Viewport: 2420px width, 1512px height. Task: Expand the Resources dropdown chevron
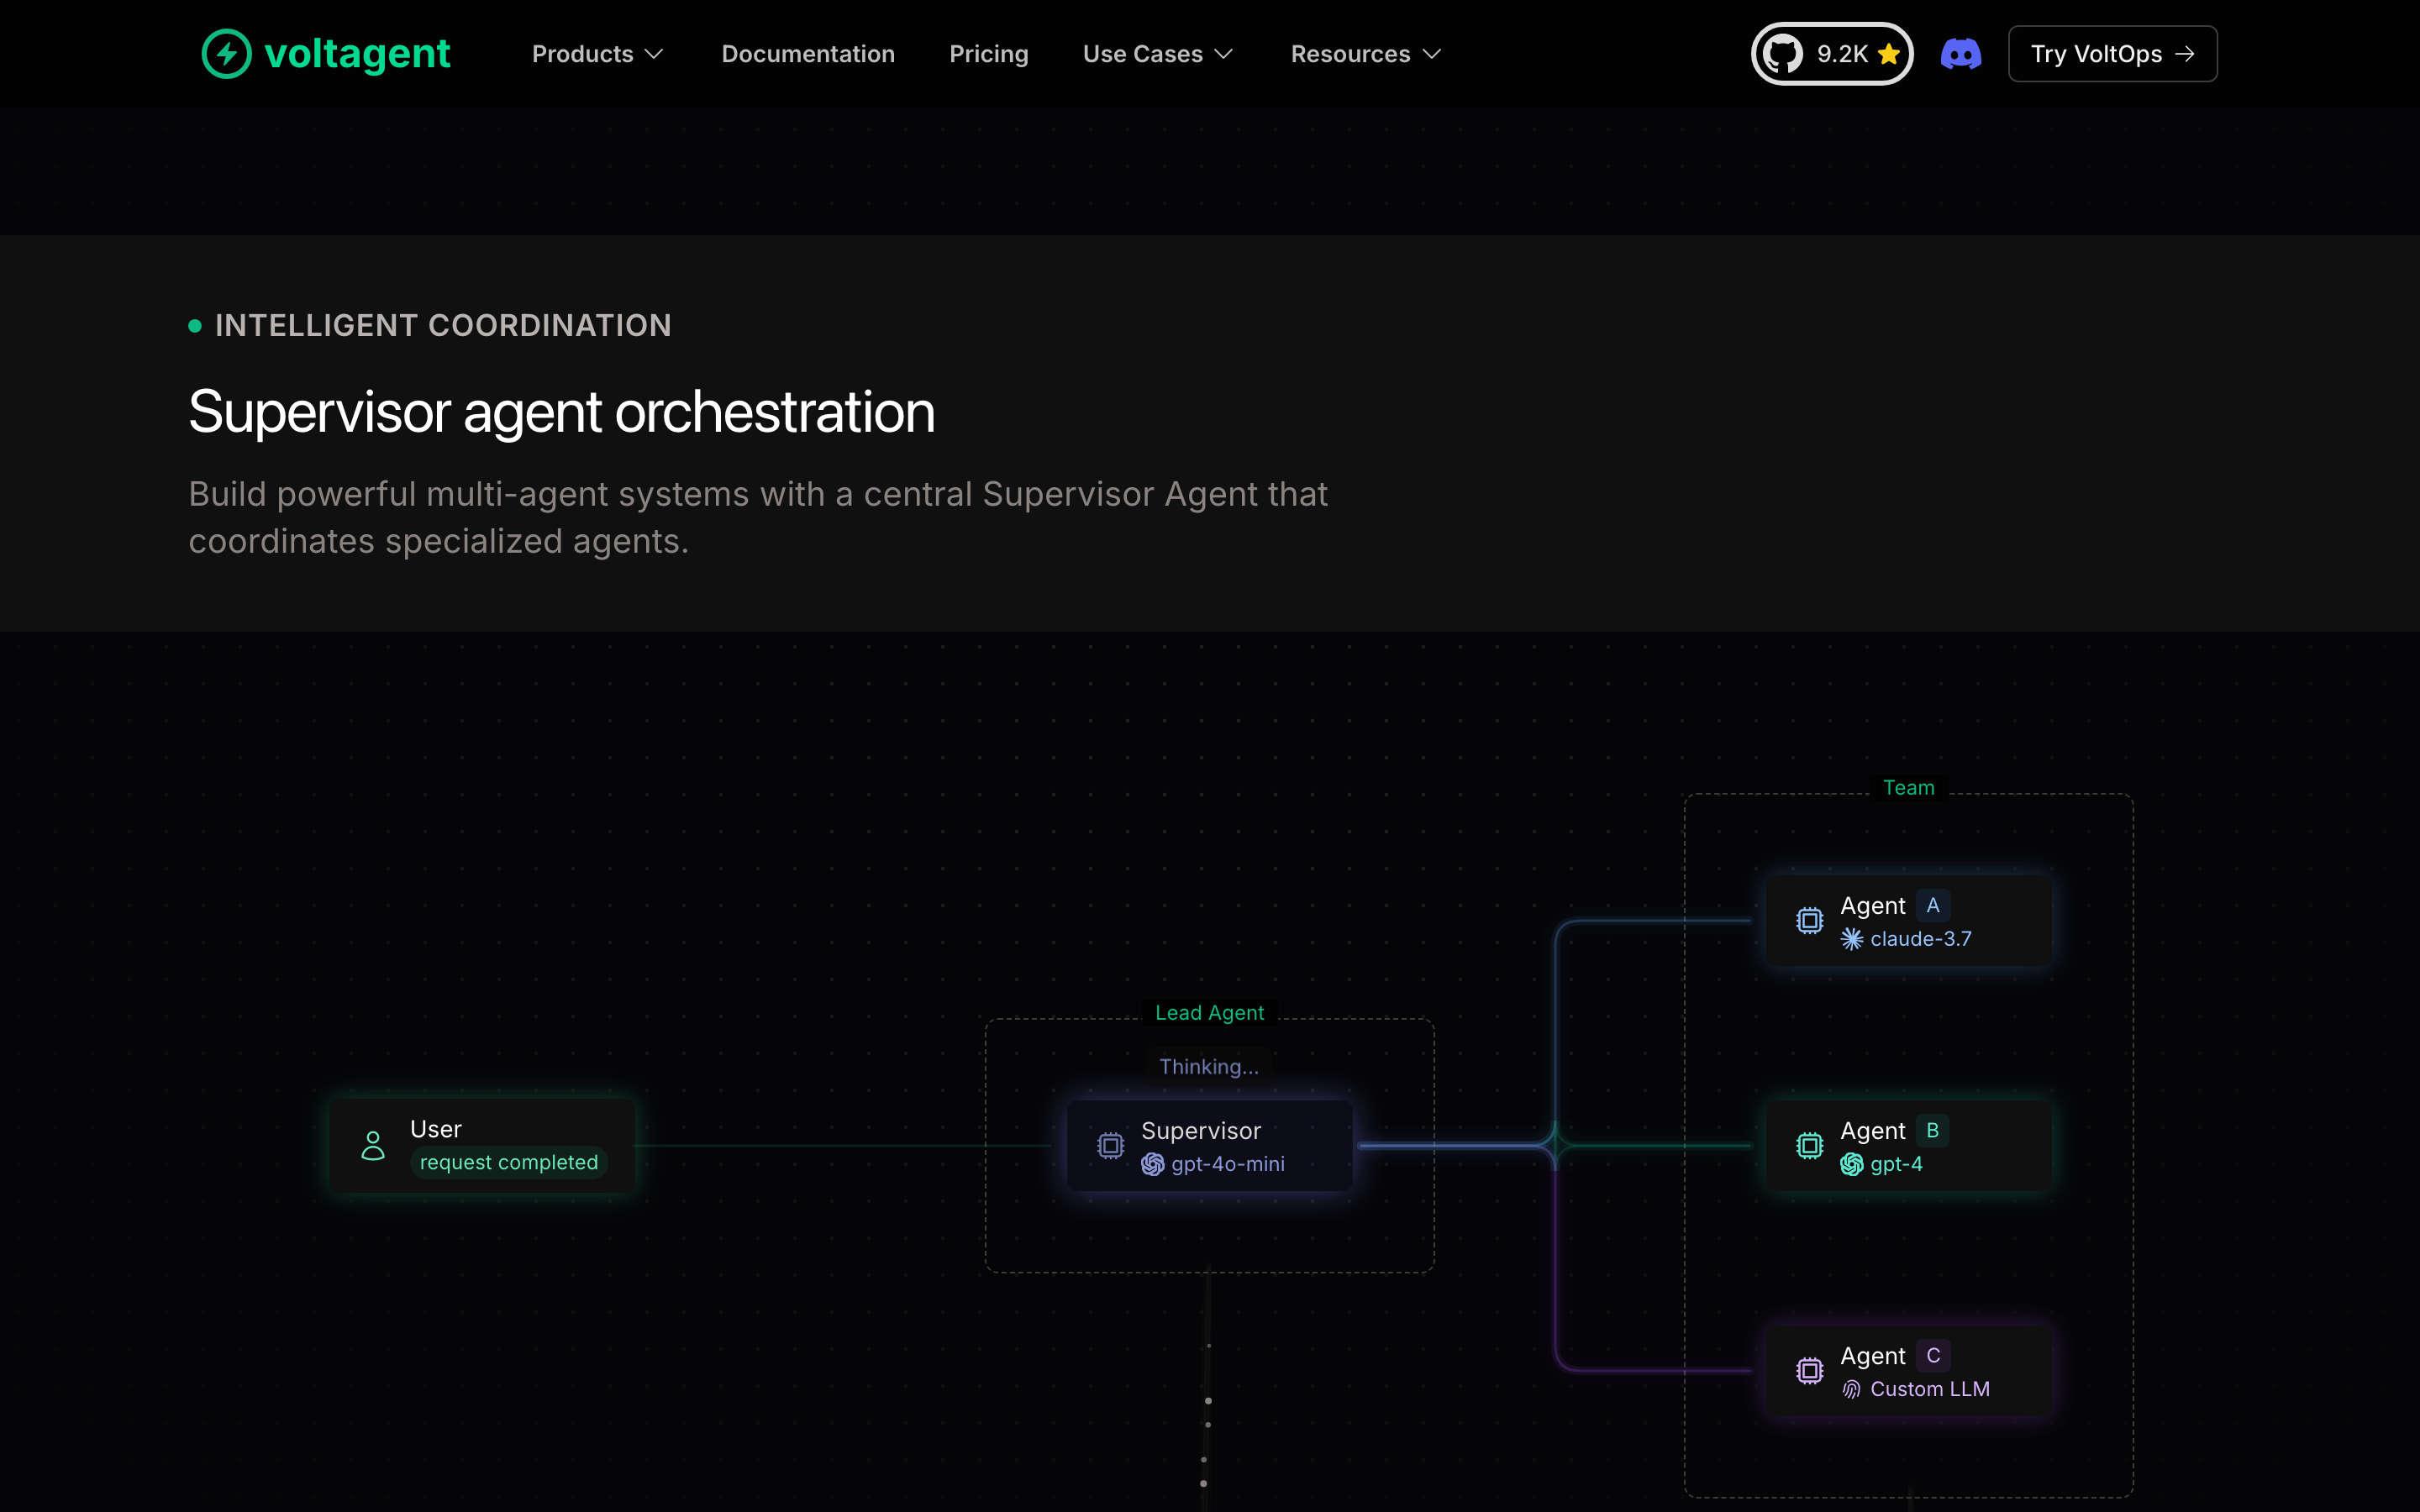[x=1431, y=54]
